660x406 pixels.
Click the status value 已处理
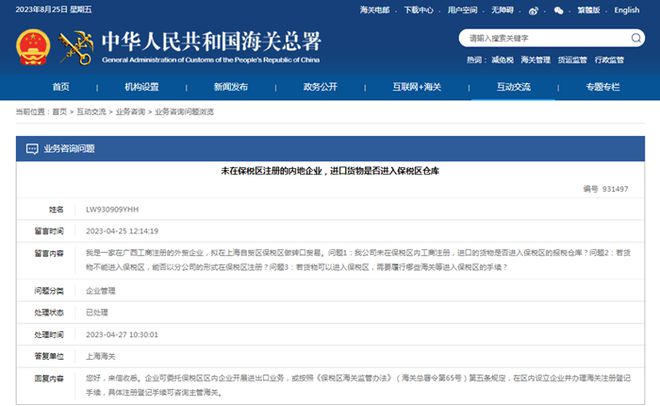coord(97,313)
